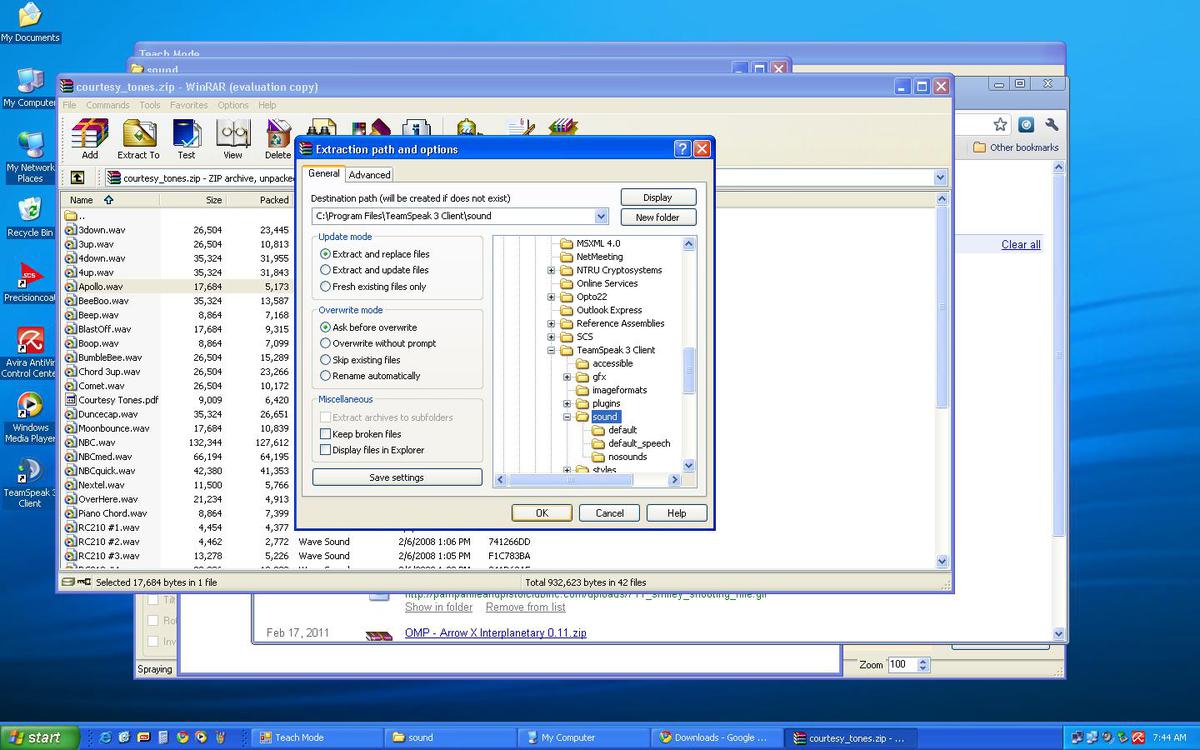Expand the gfx folder node

[x=567, y=377]
